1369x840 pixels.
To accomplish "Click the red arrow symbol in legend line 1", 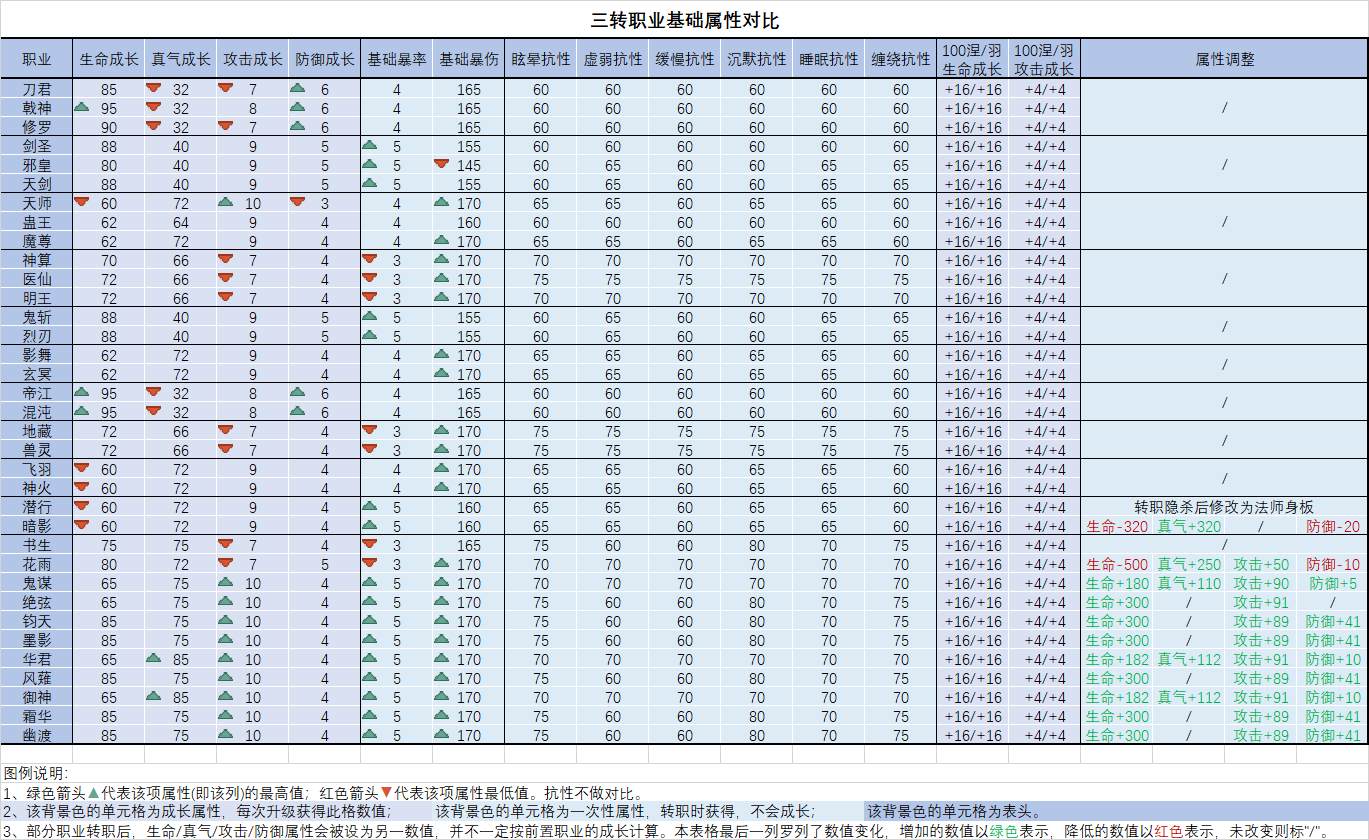I will pyautogui.click(x=387, y=792).
